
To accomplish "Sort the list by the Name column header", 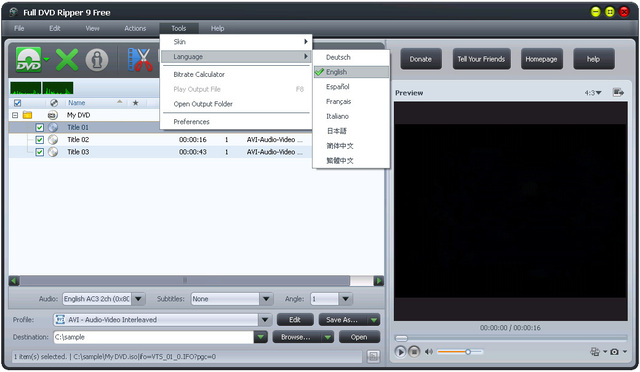I will pyautogui.click(x=76, y=103).
